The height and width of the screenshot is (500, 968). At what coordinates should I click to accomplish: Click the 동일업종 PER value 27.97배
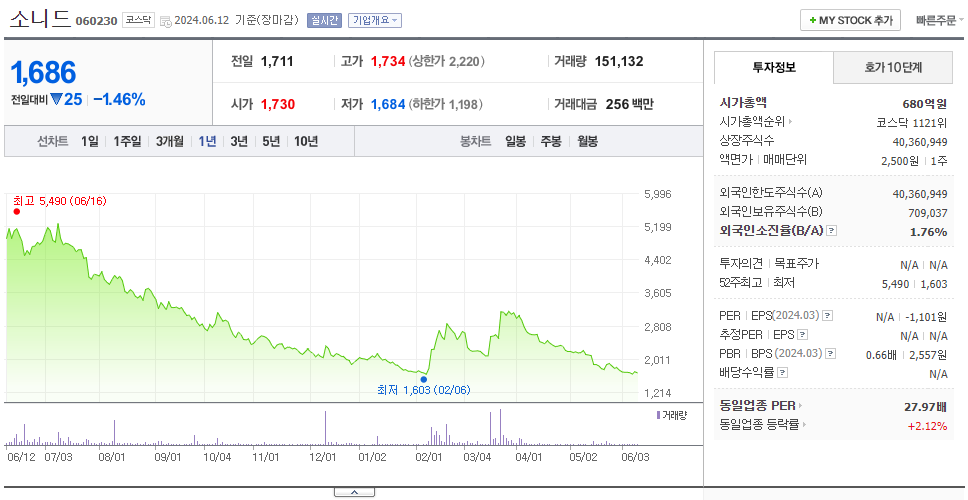925,407
